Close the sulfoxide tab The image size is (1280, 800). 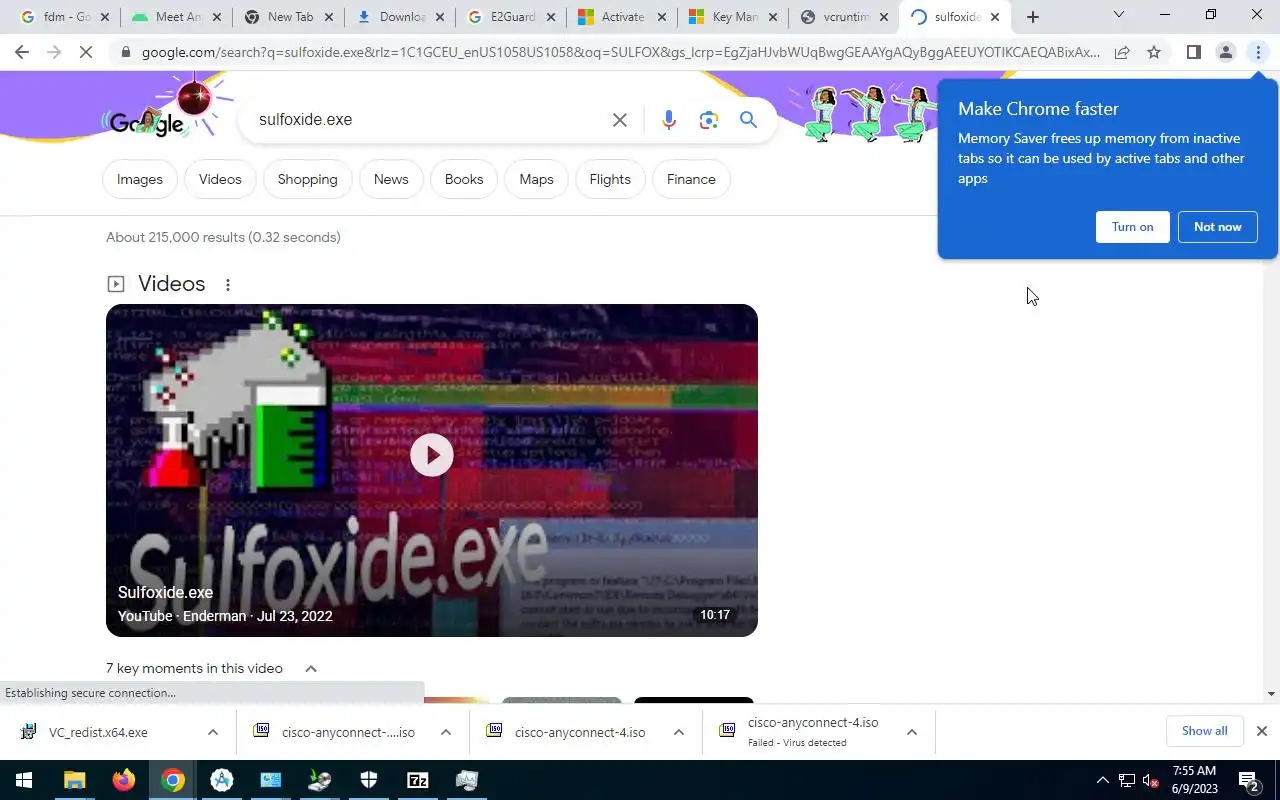click(994, 17)
